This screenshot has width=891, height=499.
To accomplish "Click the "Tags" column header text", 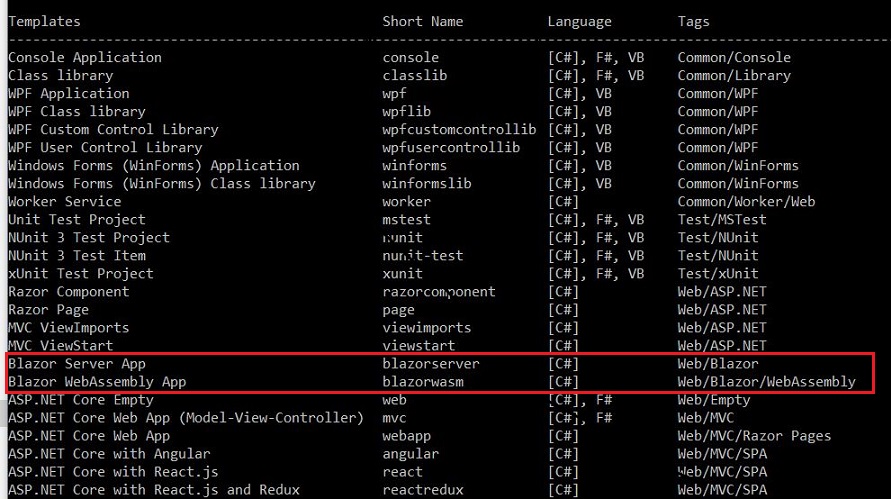I will [x=693, y=22].
